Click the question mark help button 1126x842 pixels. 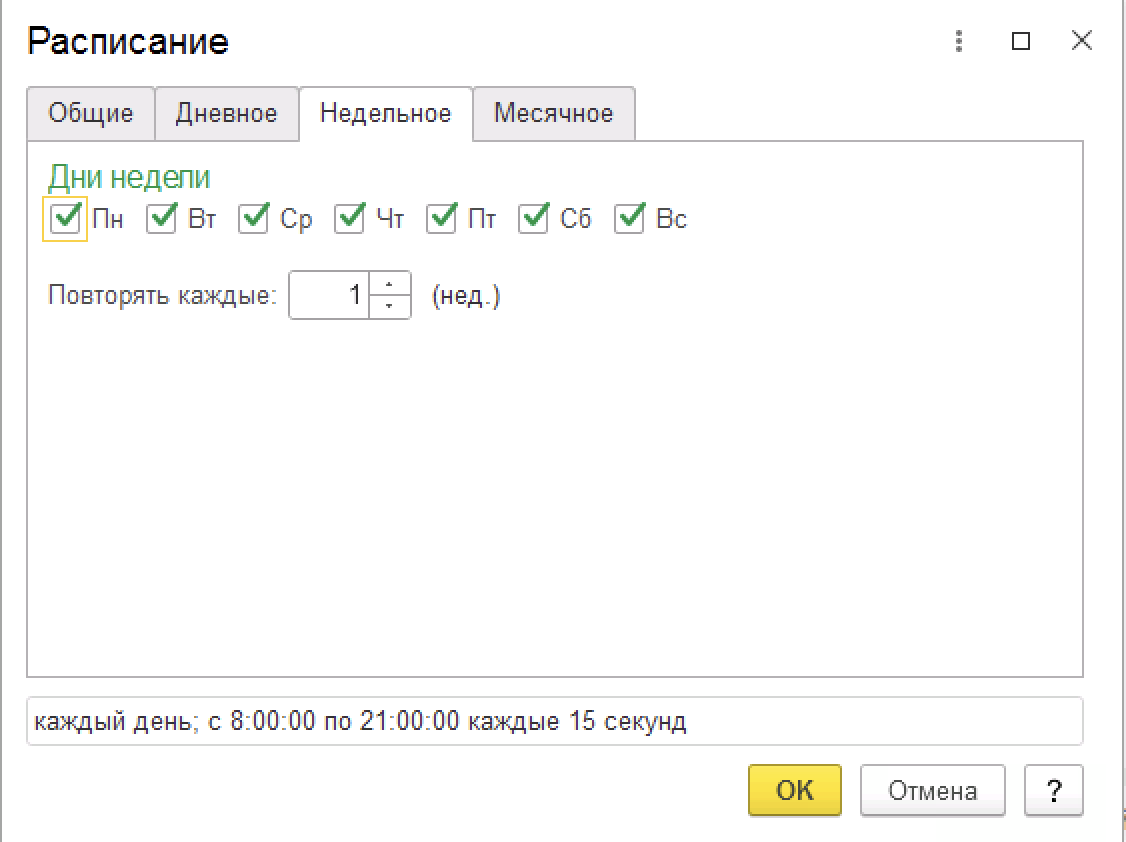click(1053, 791)
